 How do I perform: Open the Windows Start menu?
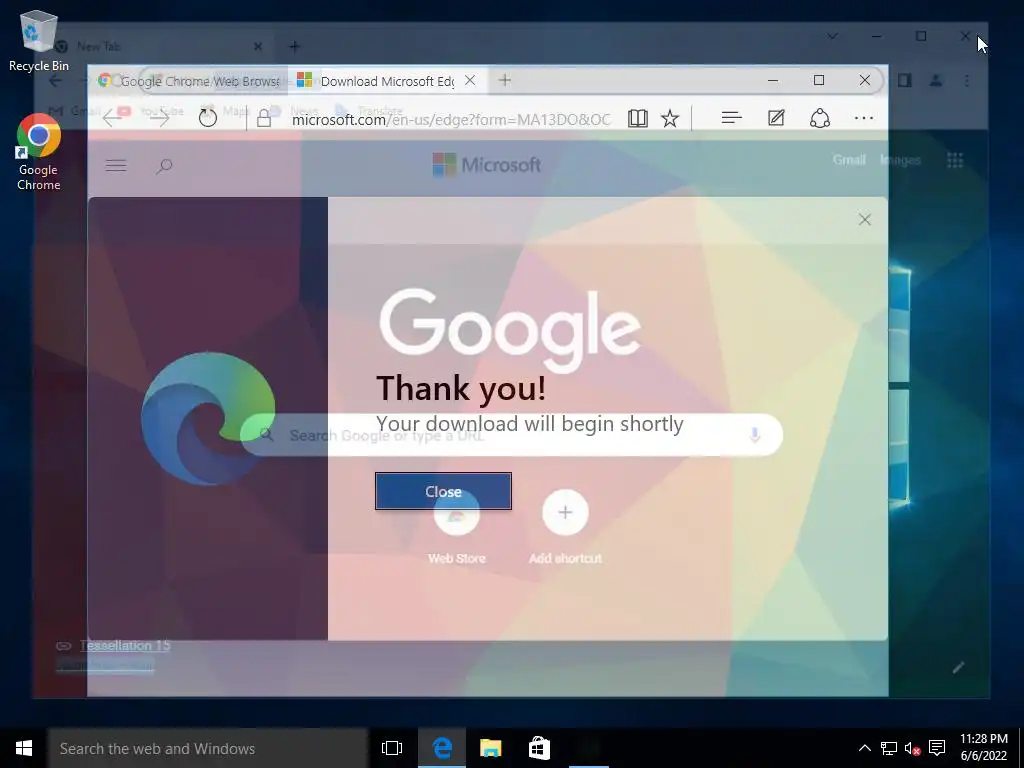pos(24,748)
